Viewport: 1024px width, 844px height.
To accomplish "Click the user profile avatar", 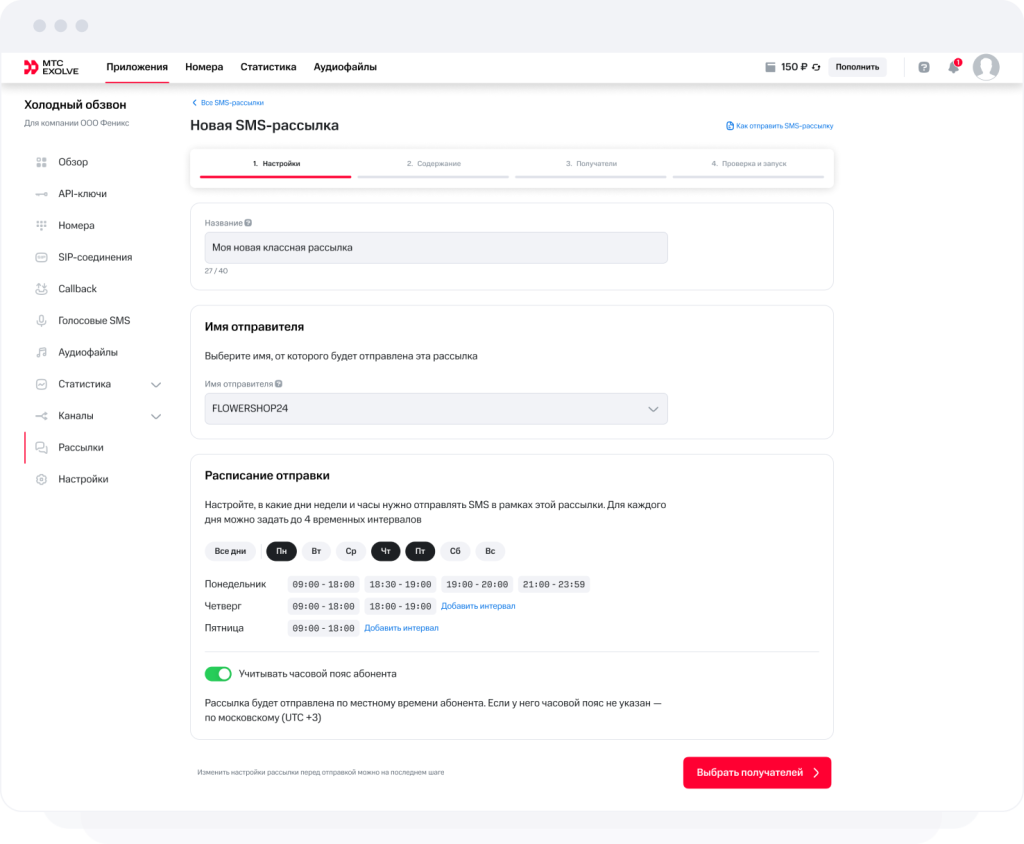I will pos(986,67).
